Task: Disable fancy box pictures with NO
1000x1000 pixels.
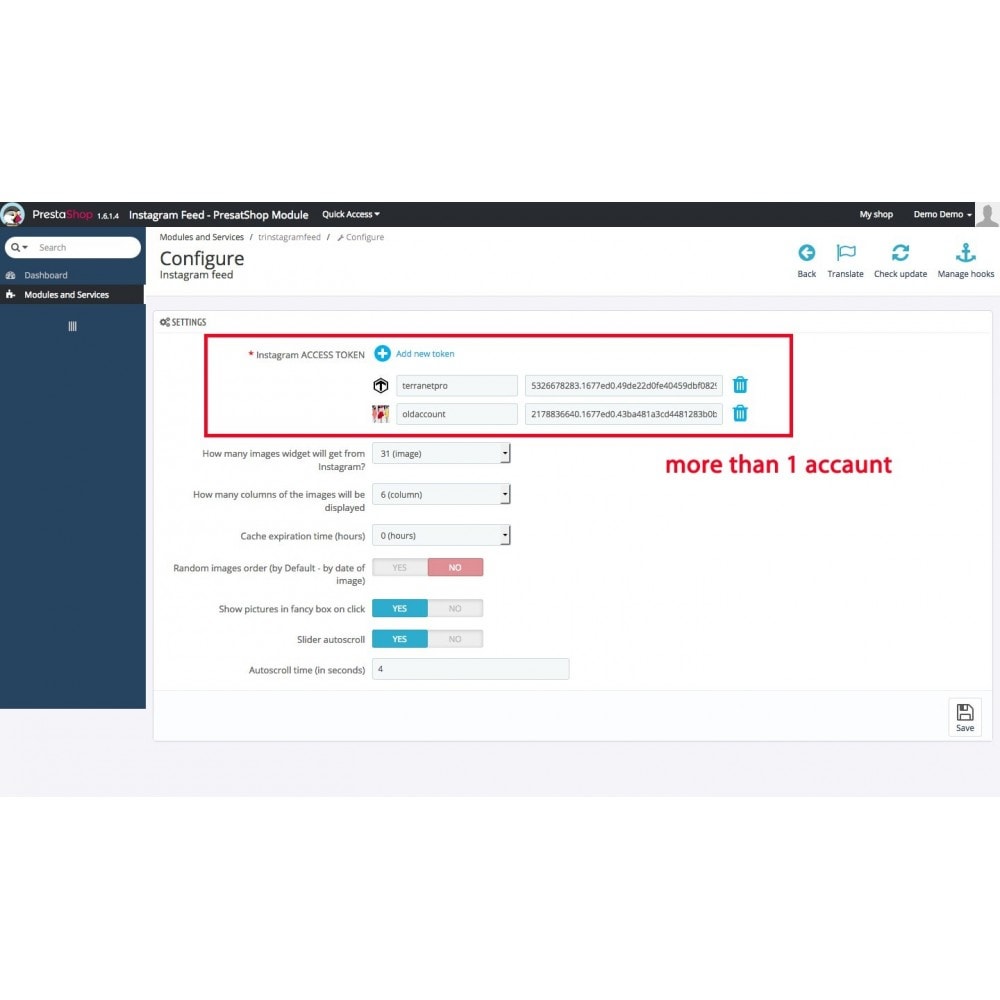Action: click(x=455, y=608)
